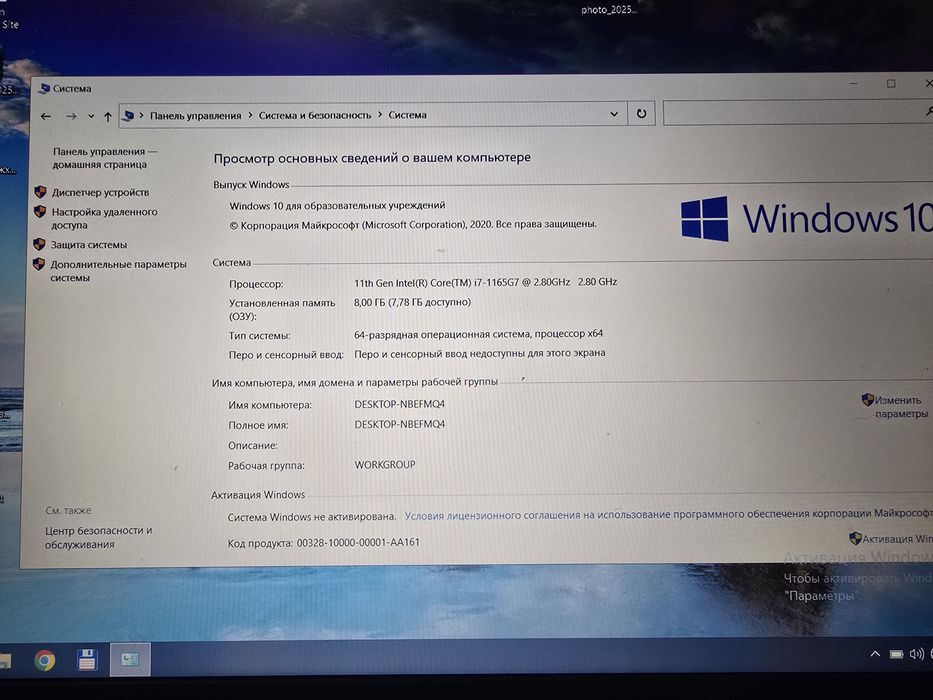This screenshot has width=933, height=700.
Task: Click shield icon beside "Активация Windows" link
Action: point(855,538)
